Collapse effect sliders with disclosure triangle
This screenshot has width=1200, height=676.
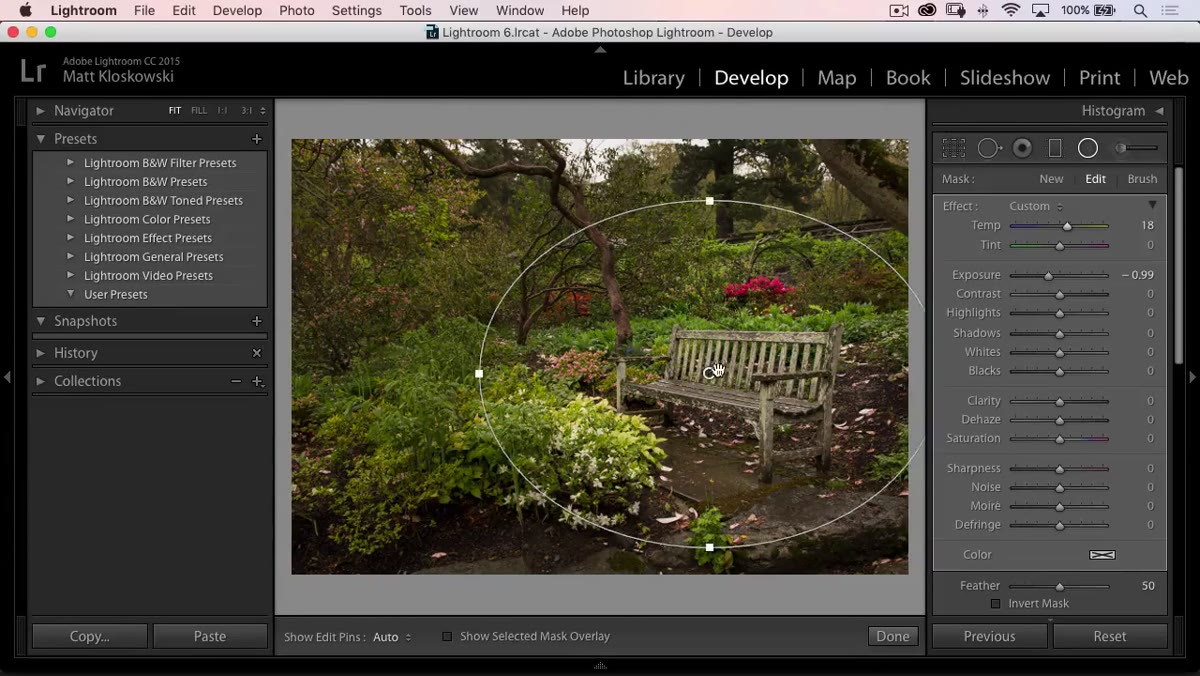pyautogui.click(x=1152, y=206)
